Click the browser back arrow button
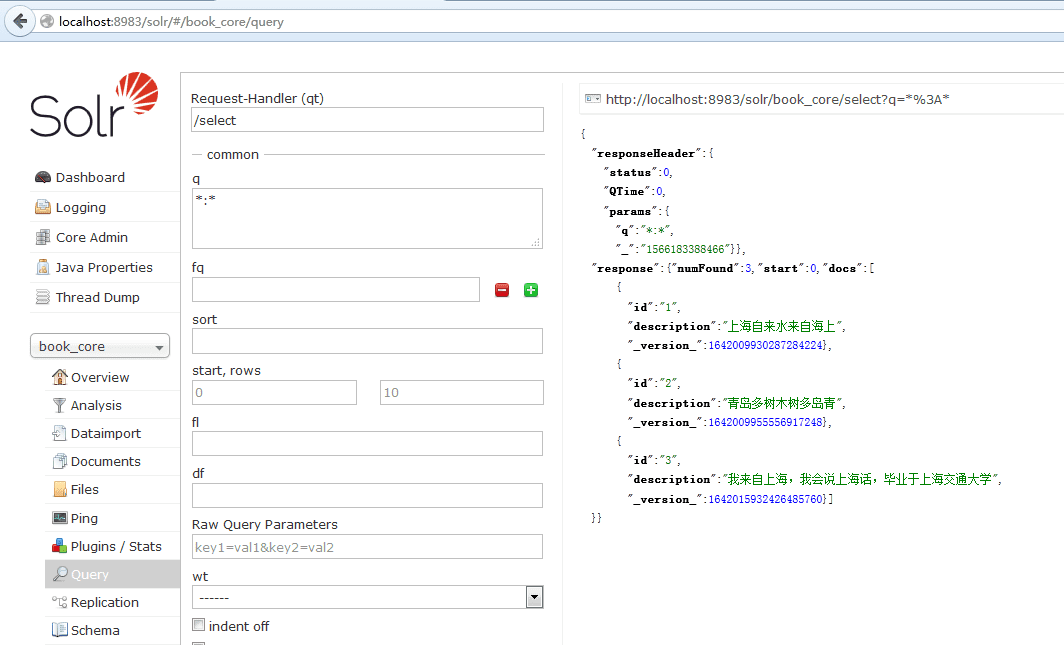The width and height of the screenshot is (1064, 645). pyautogui.click(x=20, y=21)
